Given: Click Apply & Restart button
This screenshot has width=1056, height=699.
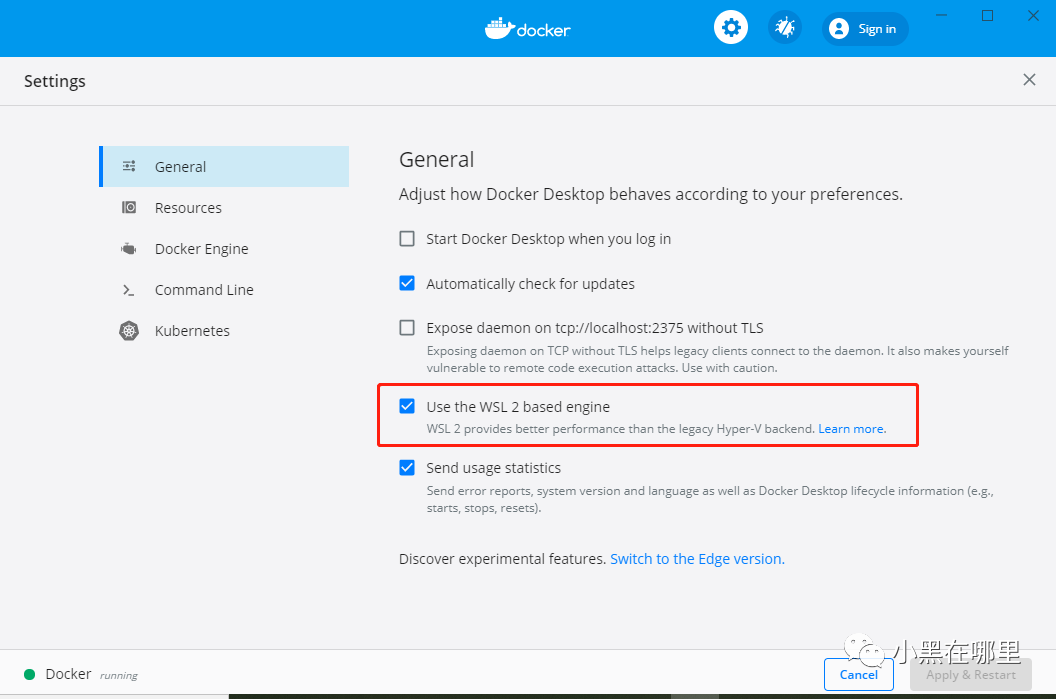Looking at the screenshot, I should tap(970, 674).
